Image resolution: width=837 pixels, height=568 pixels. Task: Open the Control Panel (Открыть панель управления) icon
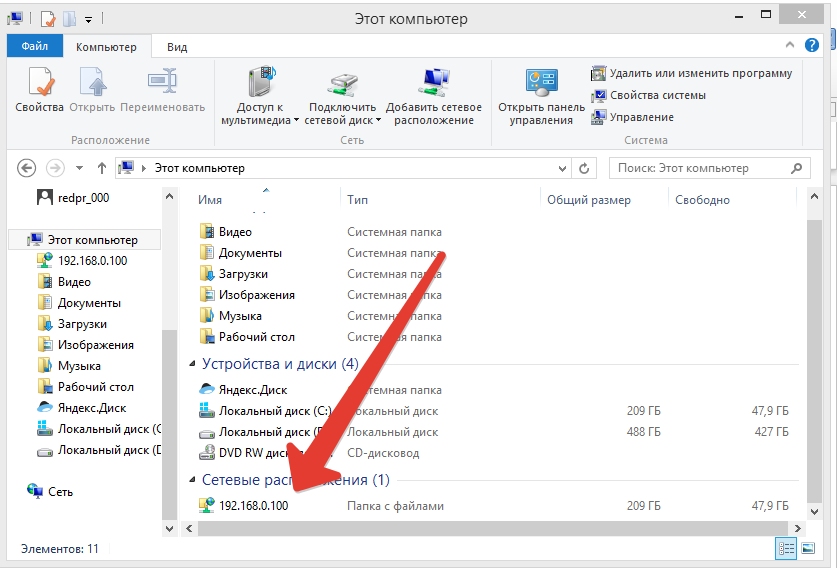(541, 97)
